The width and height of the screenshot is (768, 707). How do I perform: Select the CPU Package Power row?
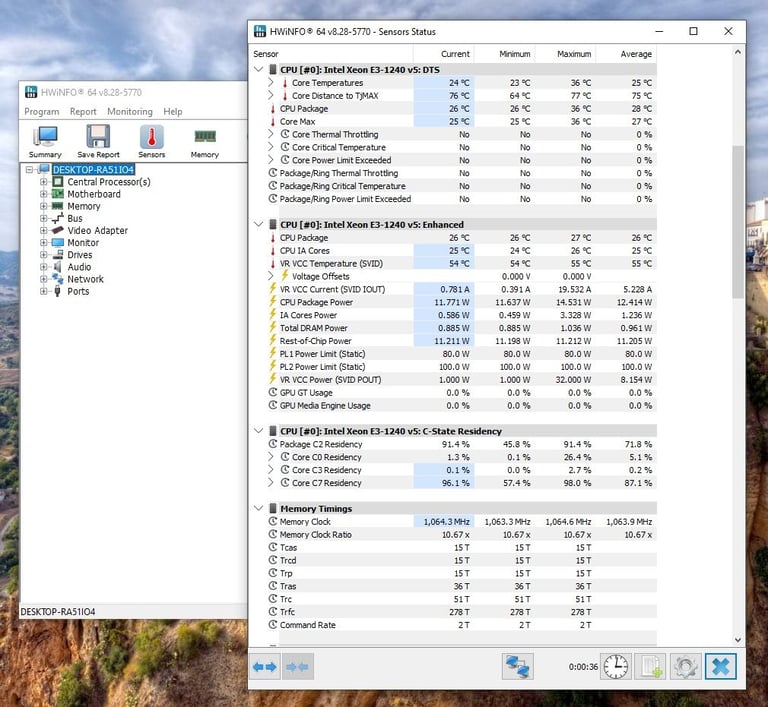coord(460,302)
